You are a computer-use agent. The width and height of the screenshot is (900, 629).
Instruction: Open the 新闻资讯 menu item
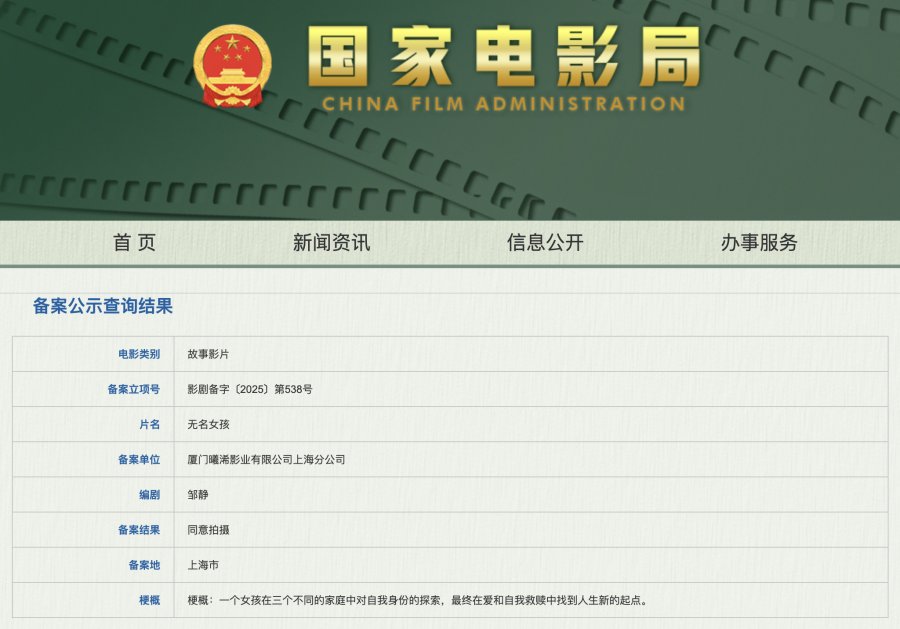click(x=331, y=243)
